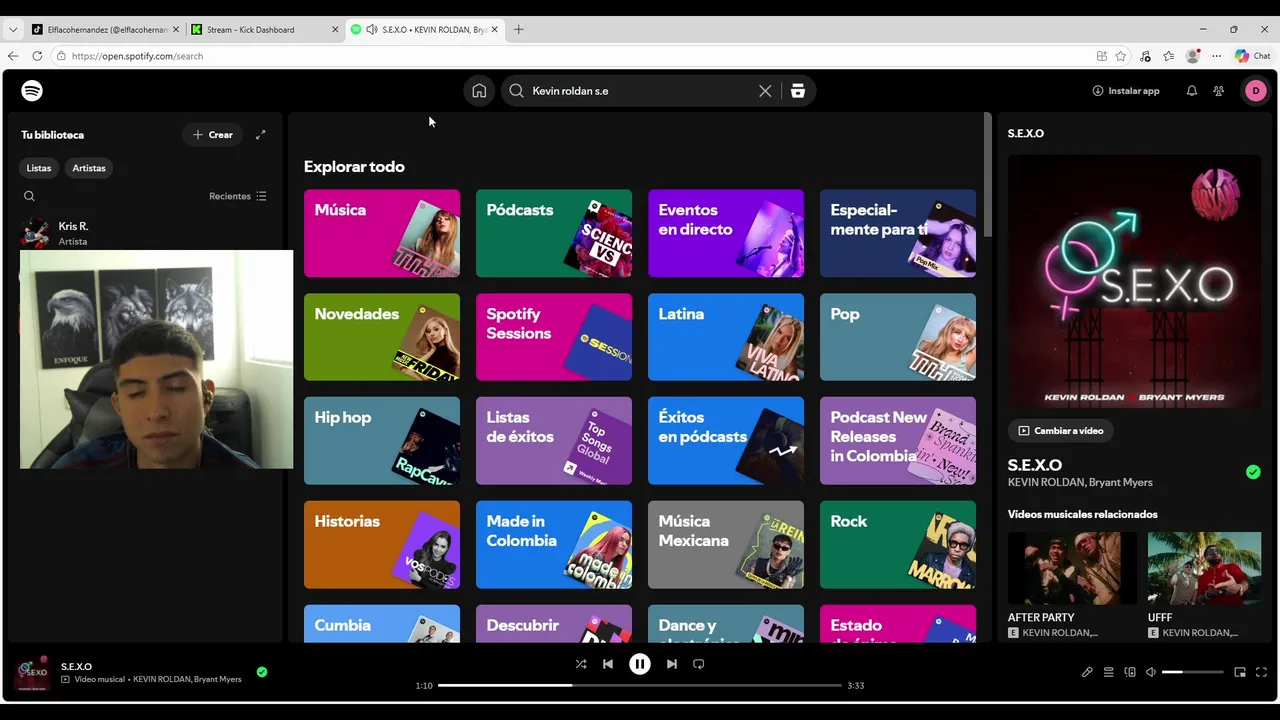Switch to Elflacohernandez TikTok browser tab
Screen dimensions: 1280x720
105,30
